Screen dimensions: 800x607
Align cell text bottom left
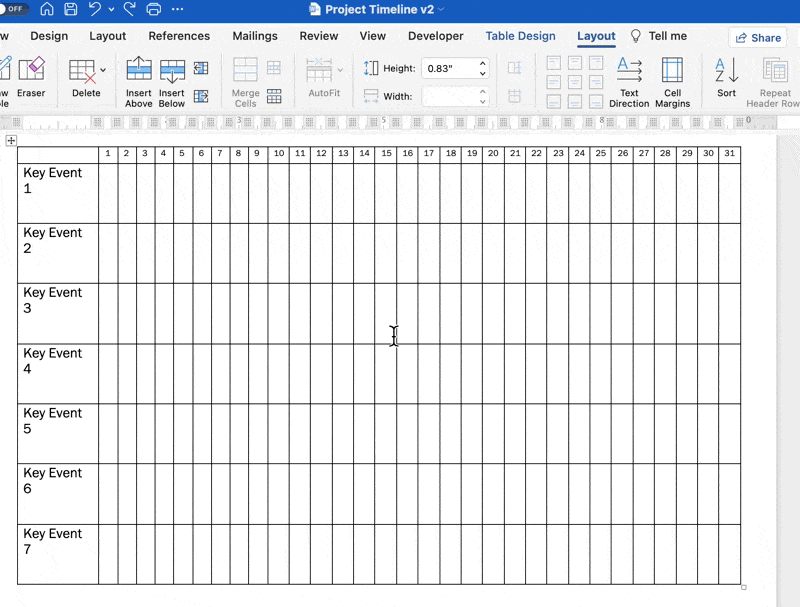click(554, 102)
